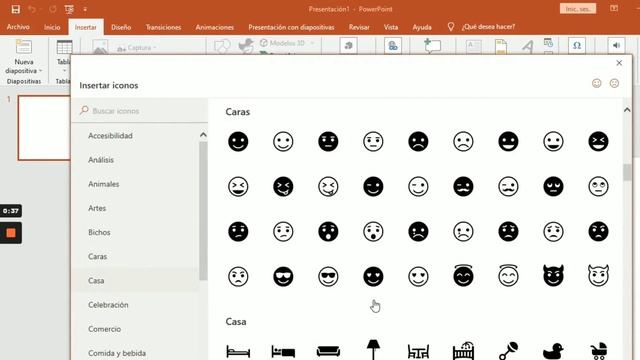Select the filled heart-eyes face icon
The image size is (640, 360).
373,276
